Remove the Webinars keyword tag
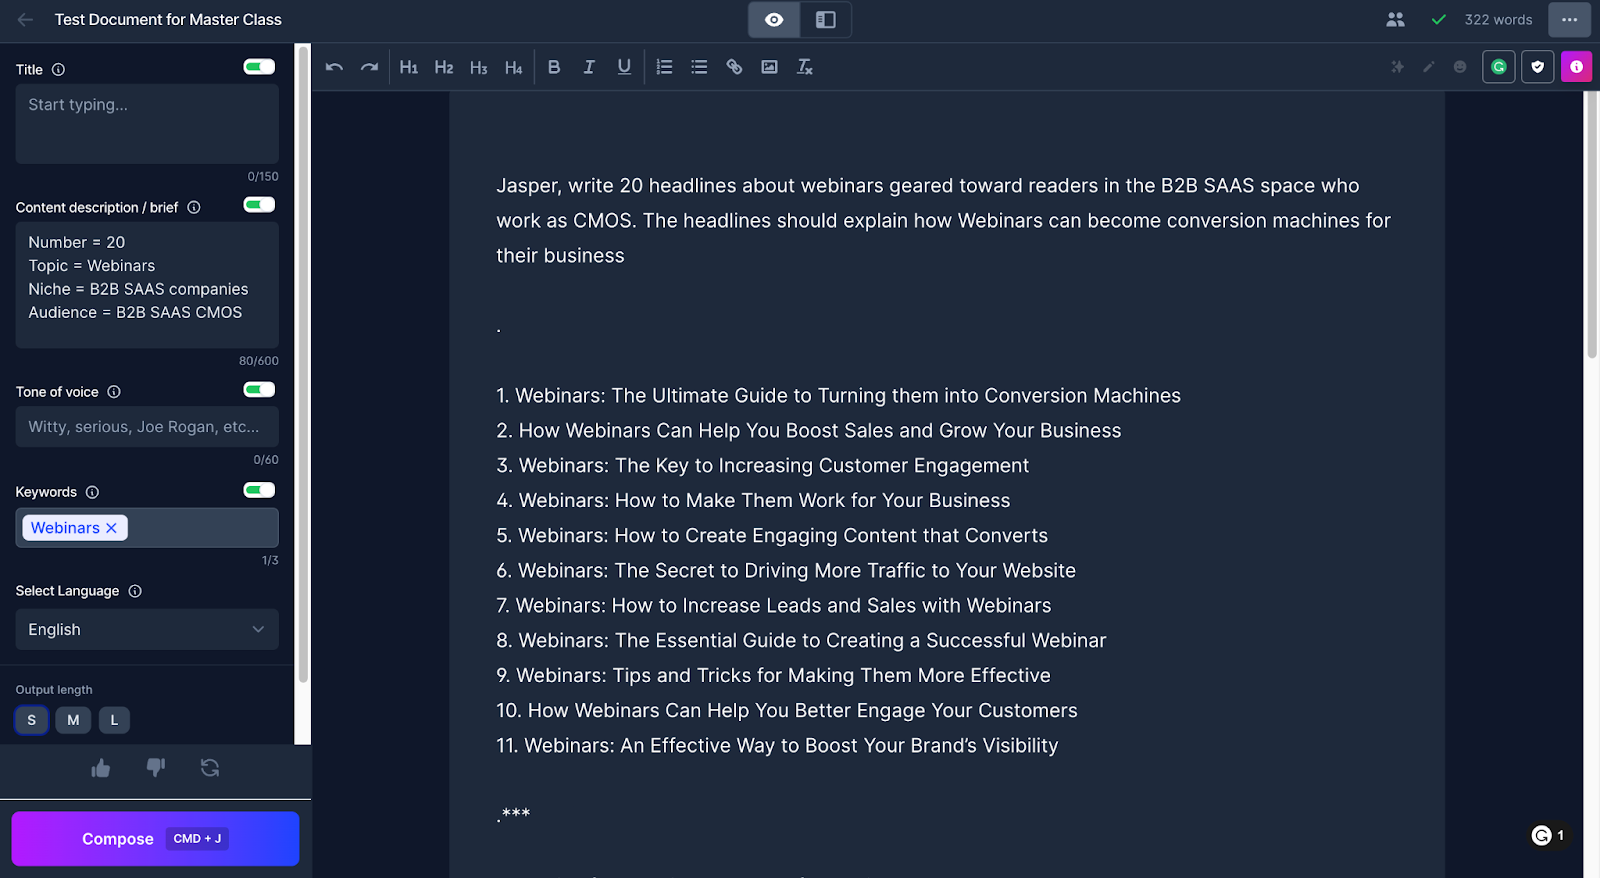The width and height of the screenshot is (1600, 878). (x=111, y=528)
